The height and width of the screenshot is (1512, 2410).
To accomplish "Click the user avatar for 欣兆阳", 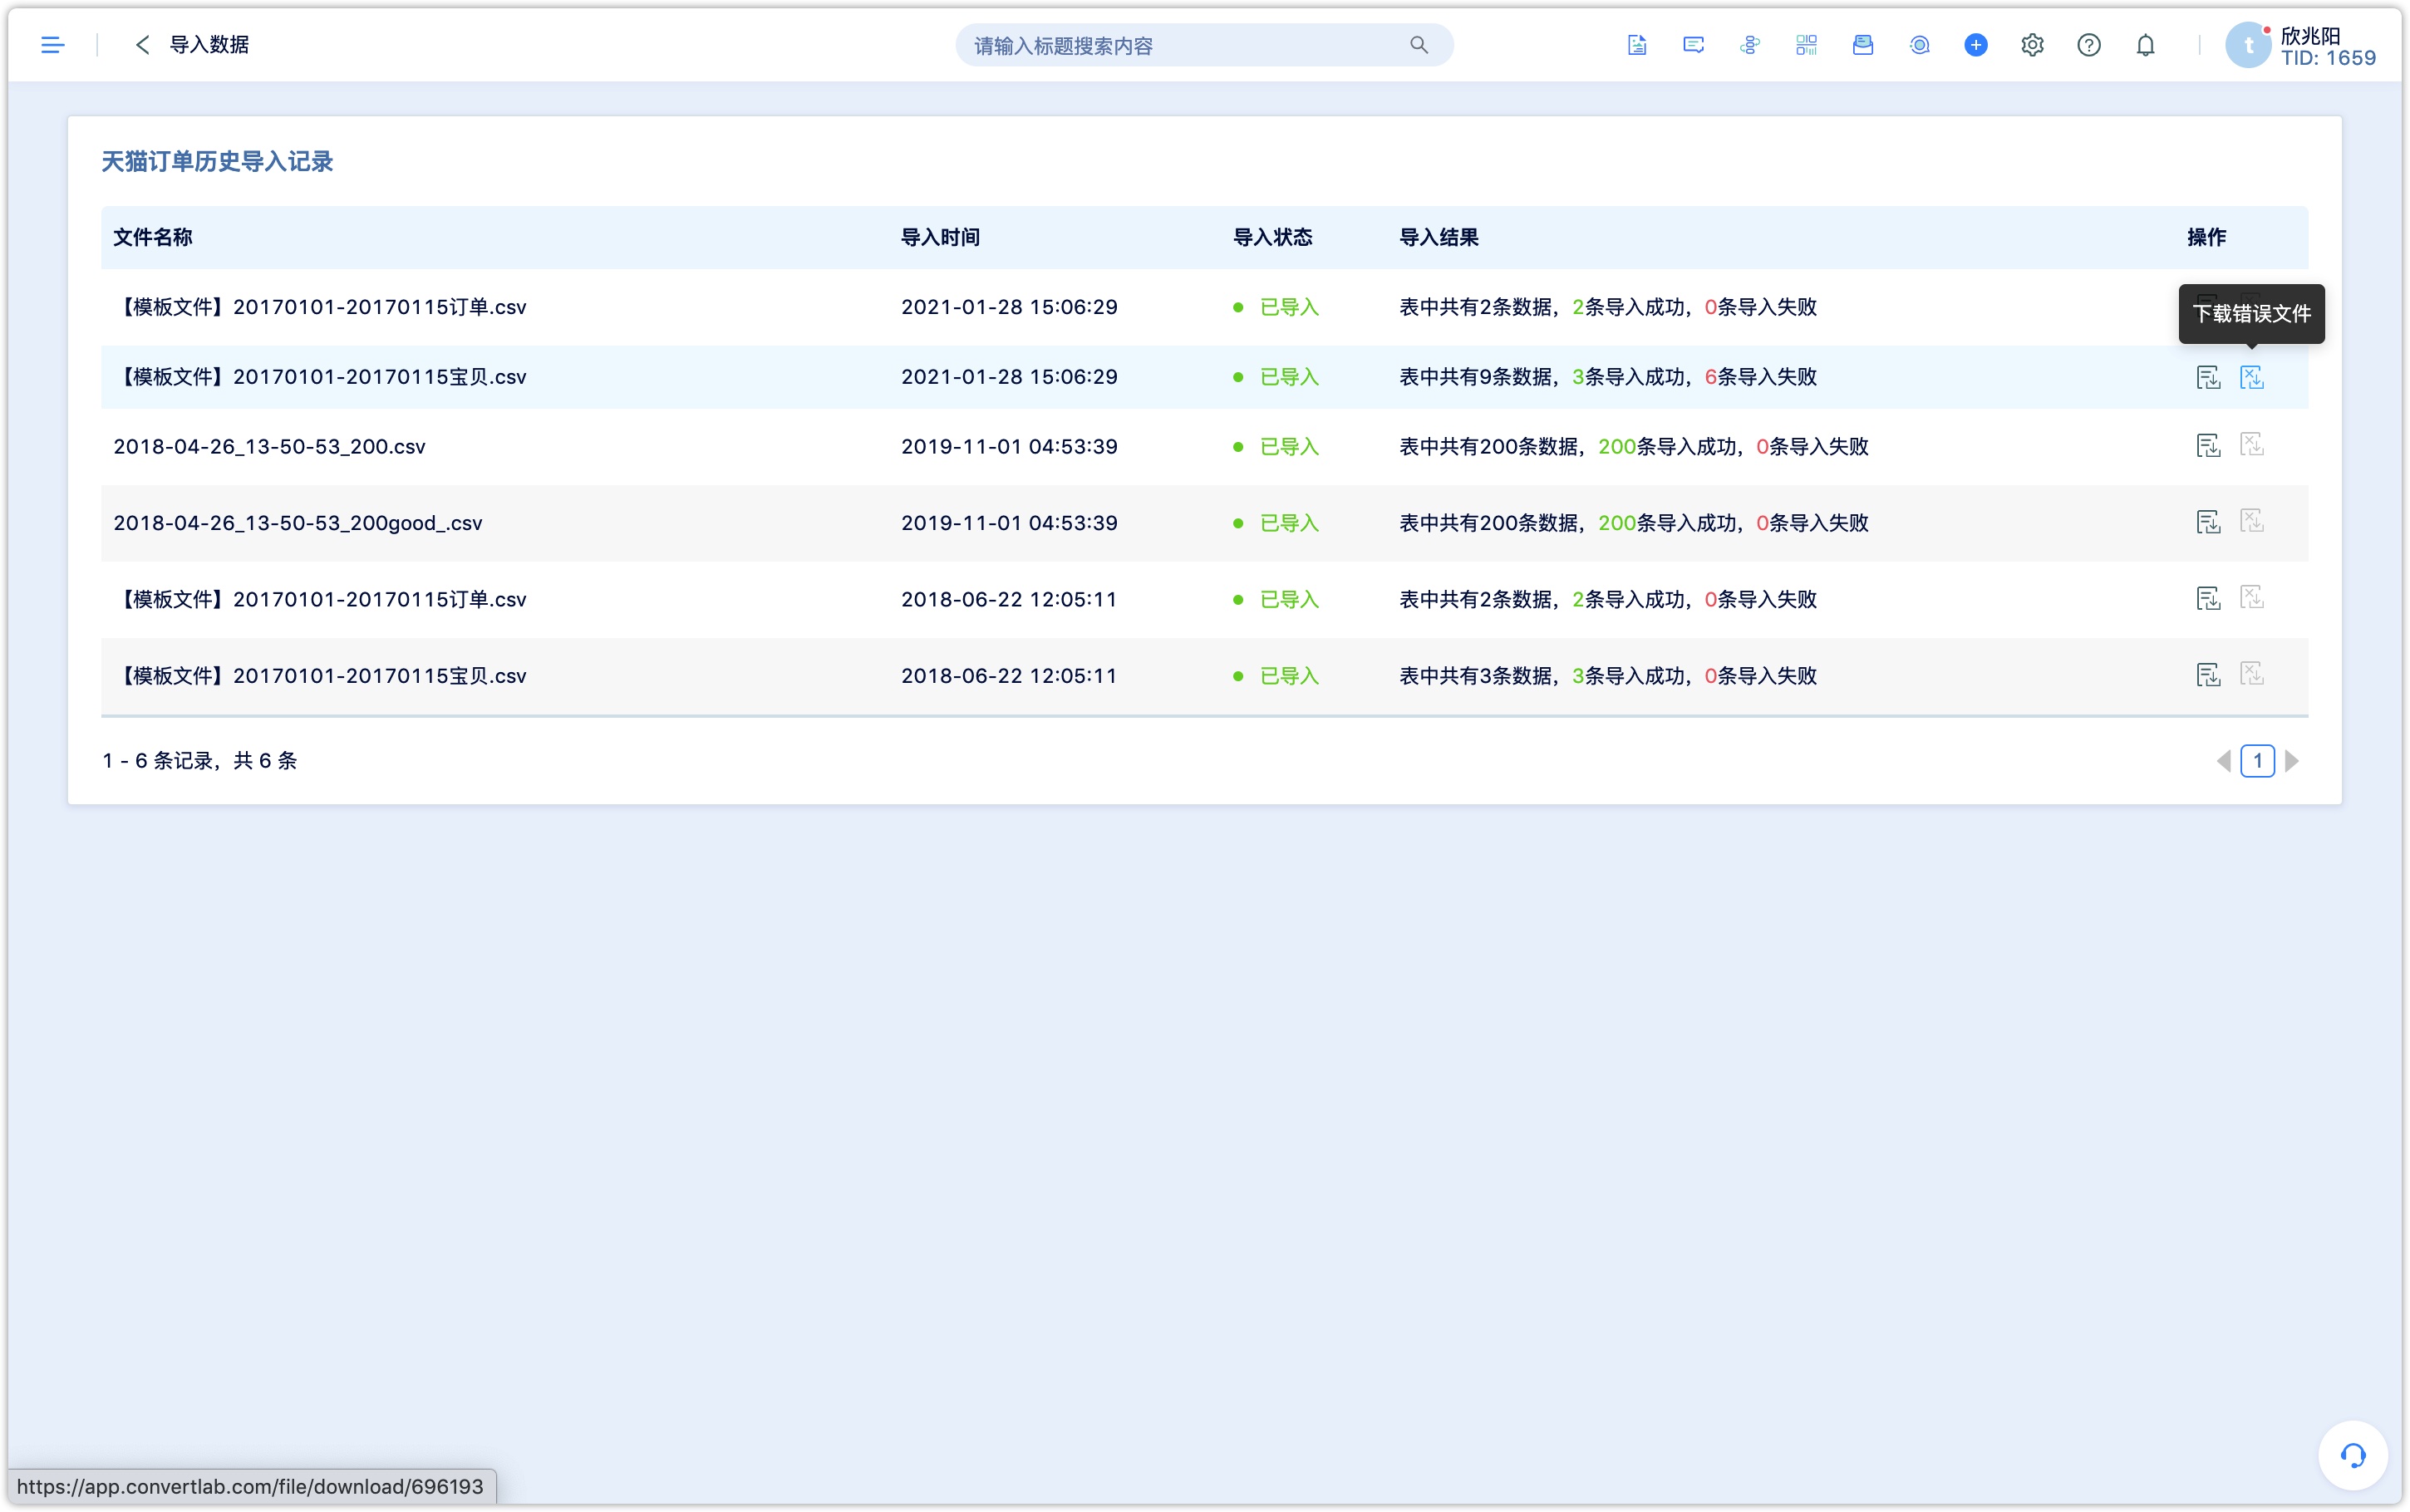I will (2248, 45).
